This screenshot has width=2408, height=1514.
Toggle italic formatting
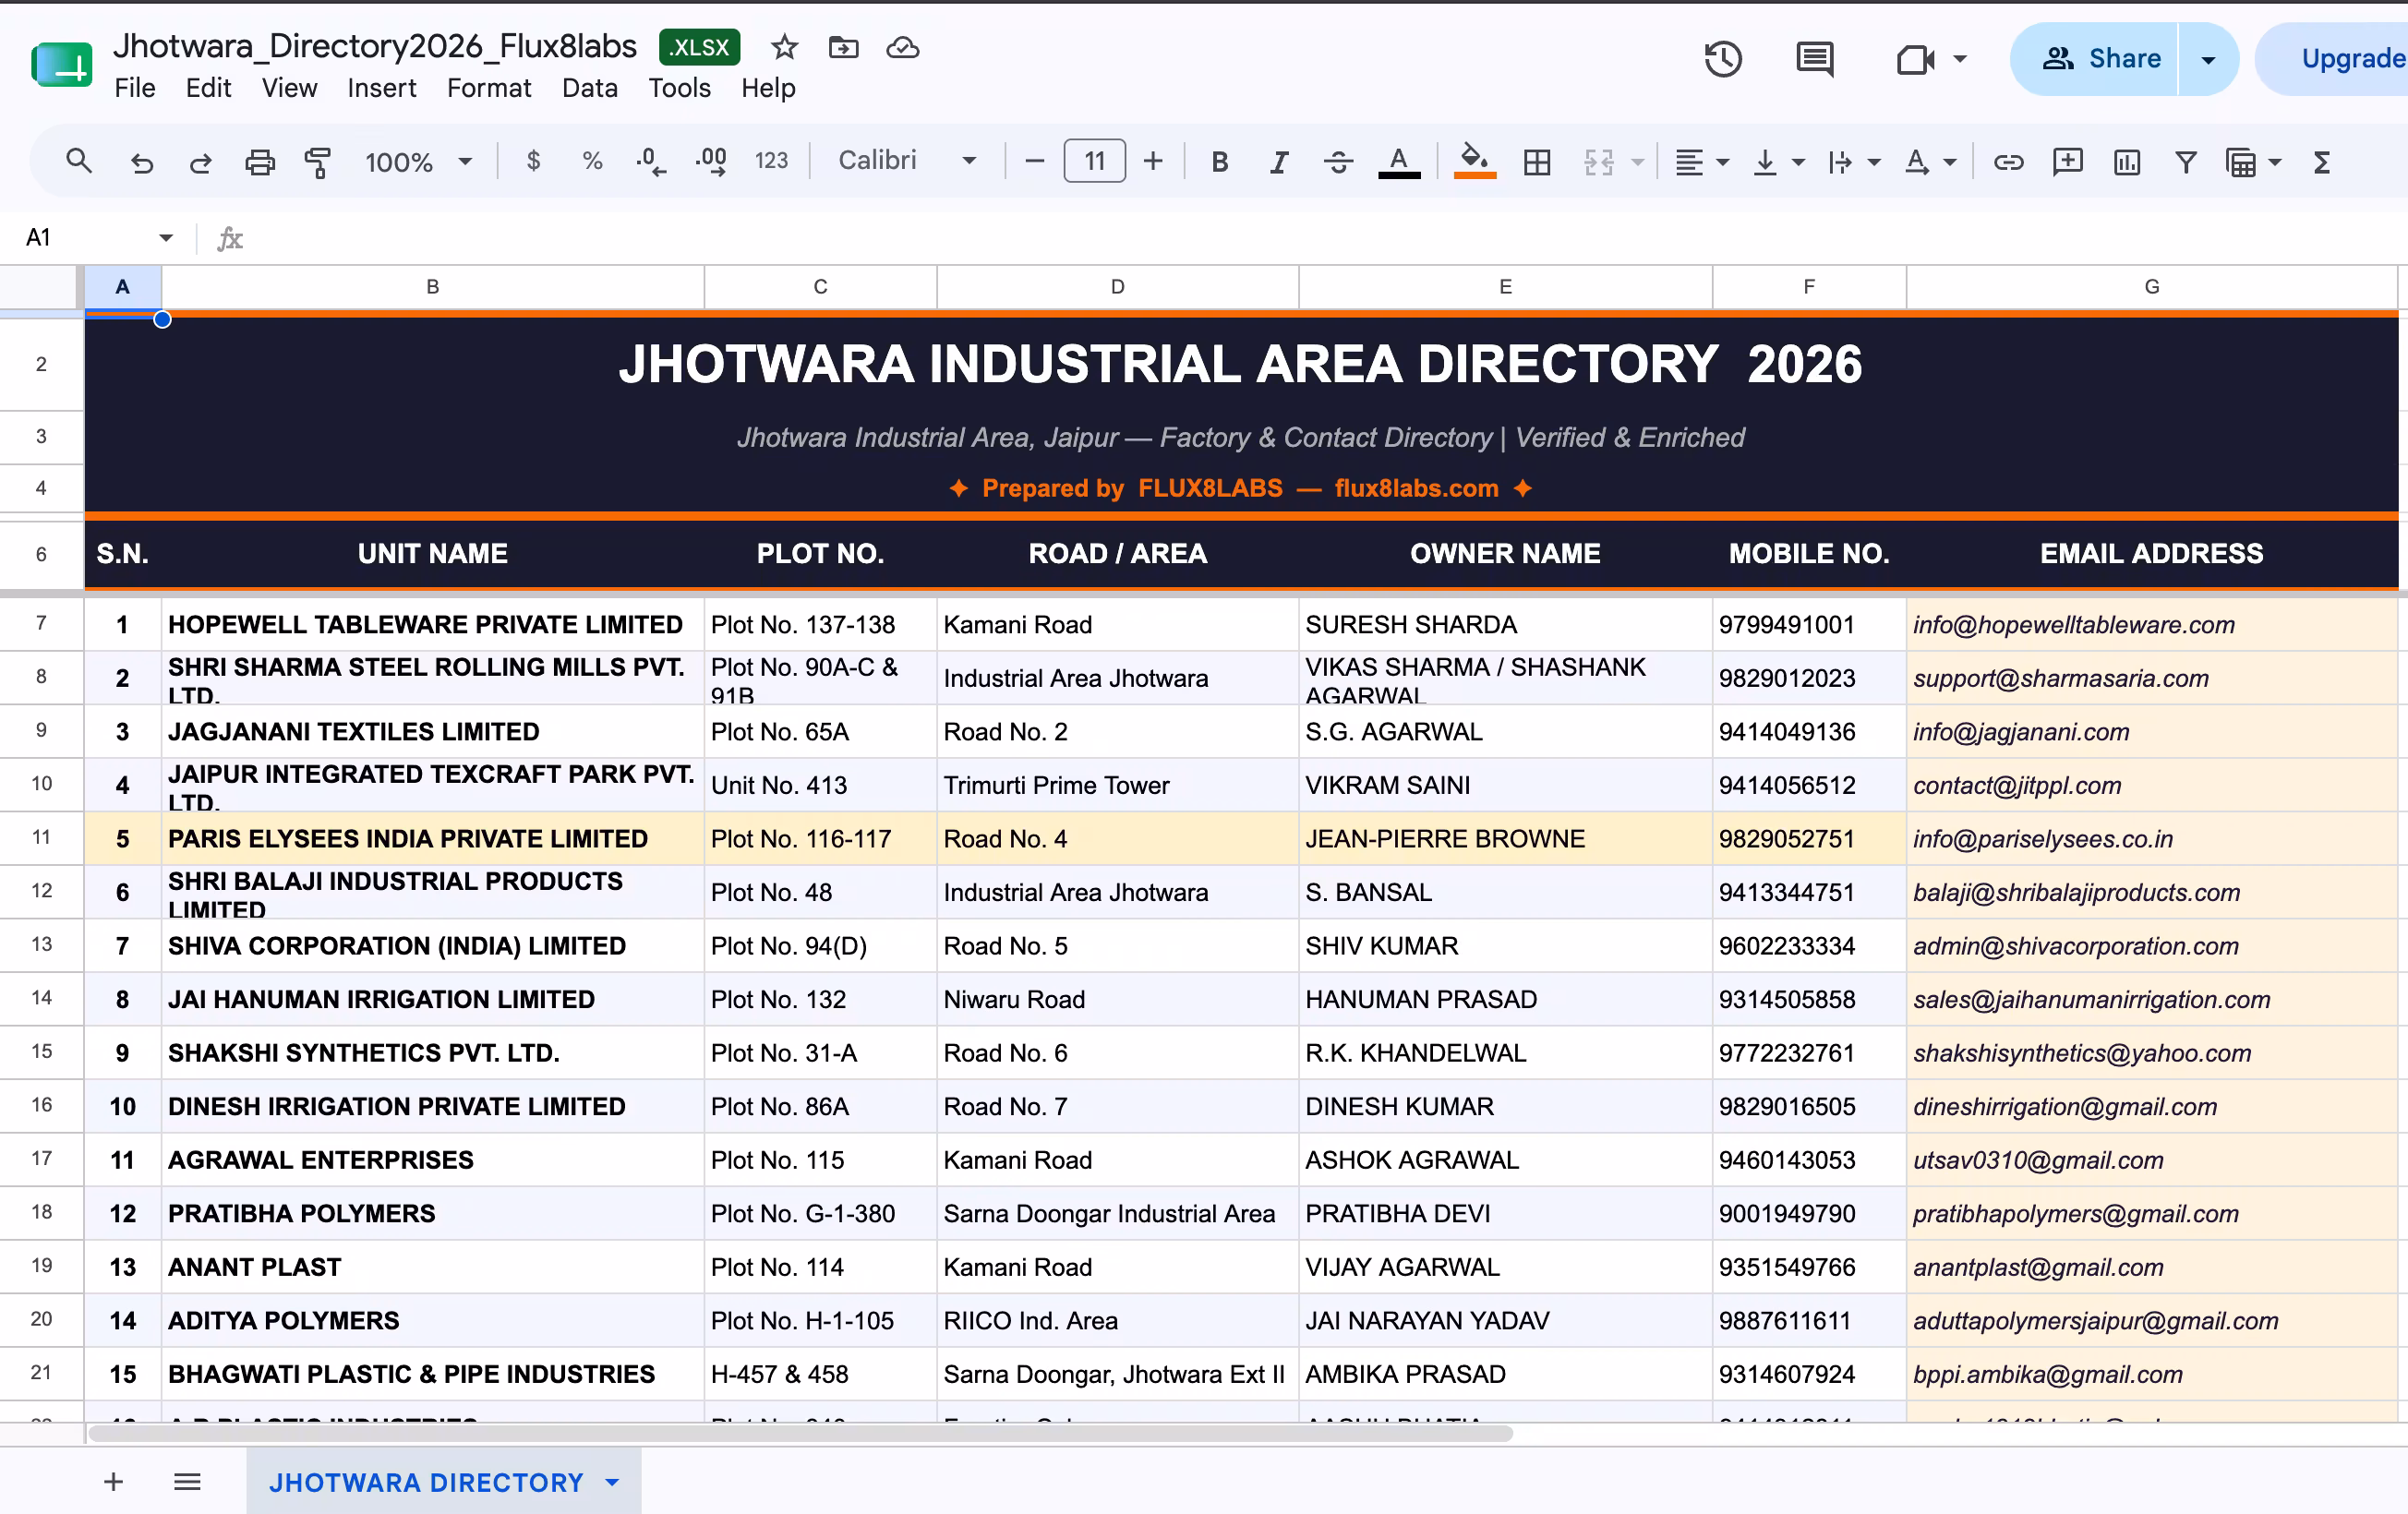click(x=1278, y=162)
